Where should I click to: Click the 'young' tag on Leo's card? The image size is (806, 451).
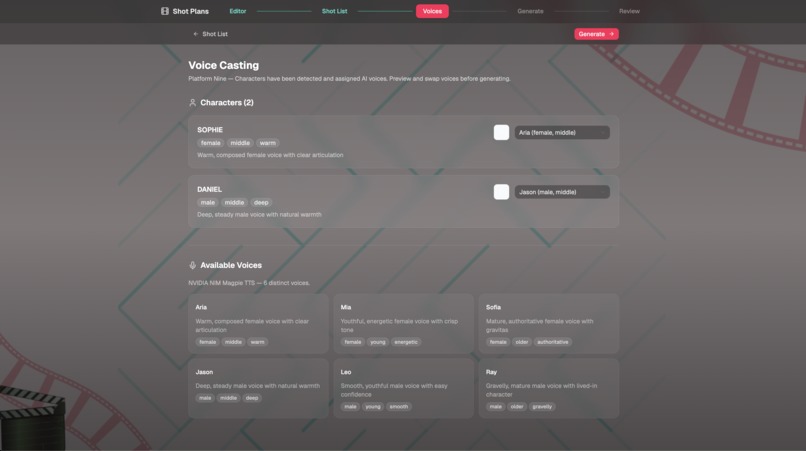click(373, 407)
